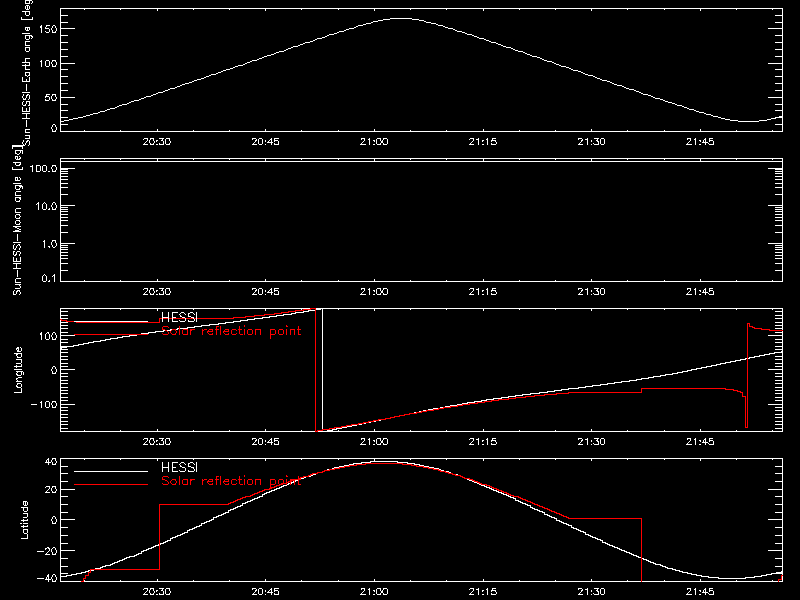This screenshot has width=800, height=600.
Task: Click '21:30' time label under Longitude plot
Action: click(591, 442)
